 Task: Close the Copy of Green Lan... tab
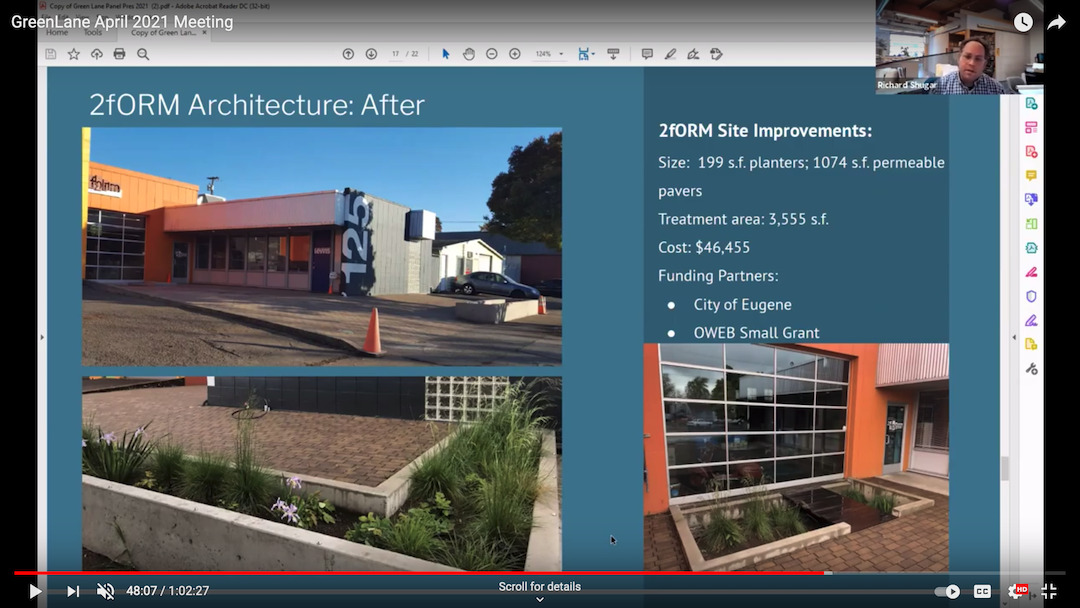[205, 32]
